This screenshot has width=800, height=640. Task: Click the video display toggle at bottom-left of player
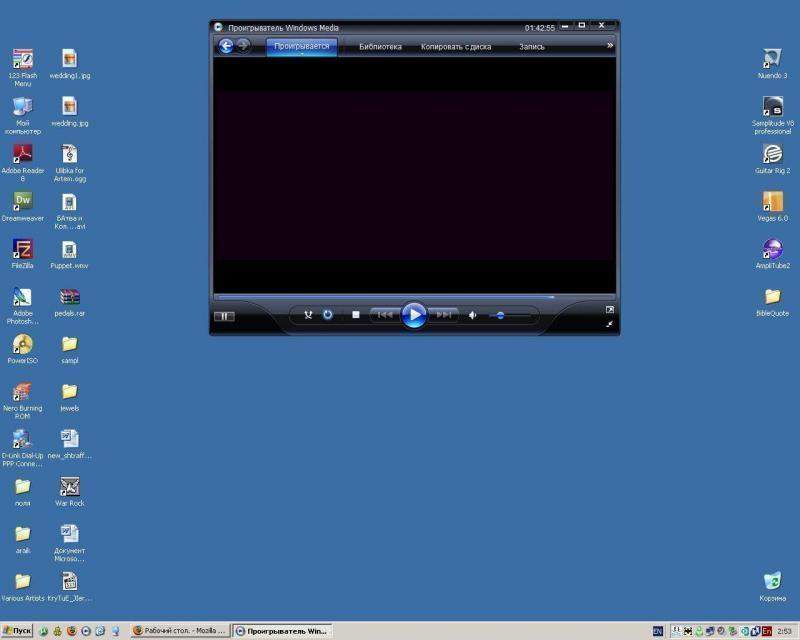(224, 316)
